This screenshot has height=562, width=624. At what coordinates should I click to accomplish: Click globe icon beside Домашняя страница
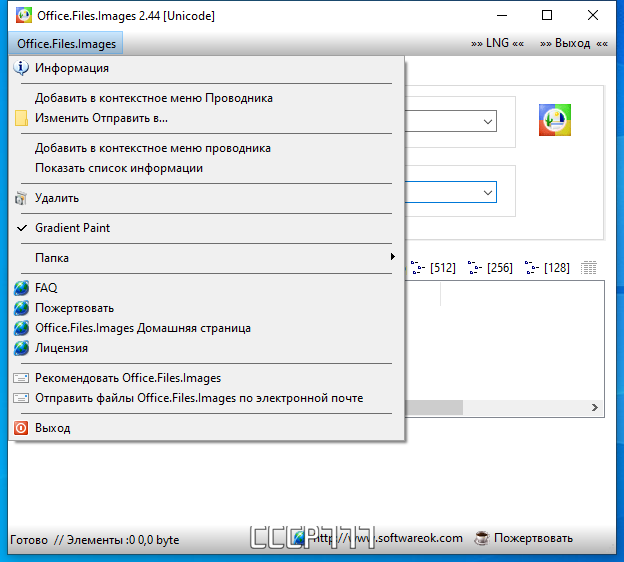click(x=21, y=328)
